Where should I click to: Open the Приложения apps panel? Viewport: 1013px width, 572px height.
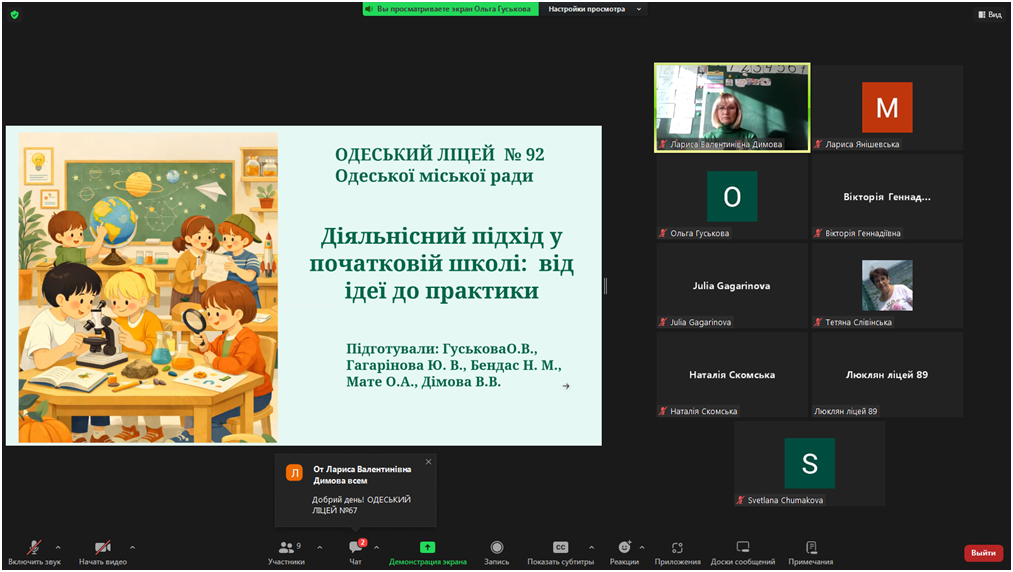pos(677,549)
